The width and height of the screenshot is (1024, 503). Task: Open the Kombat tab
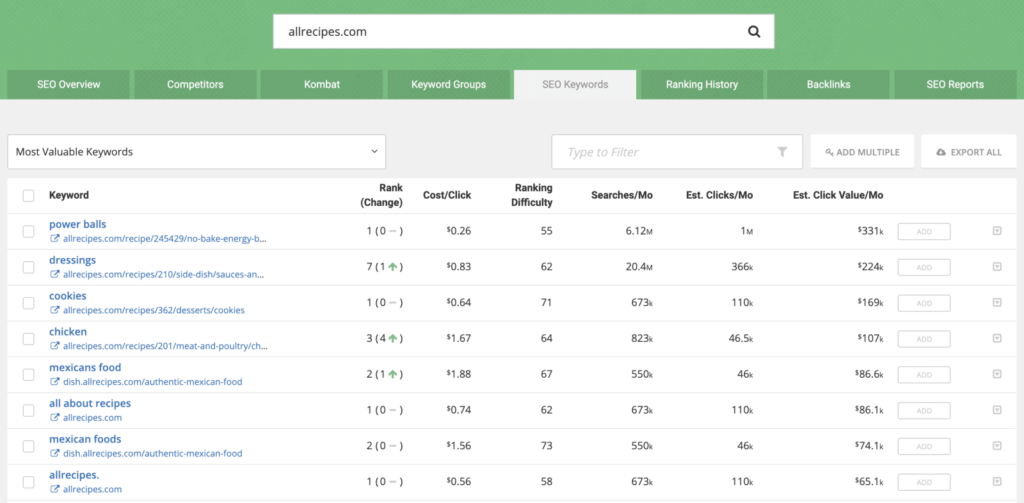pyautogui.click(x=322, y=84)
